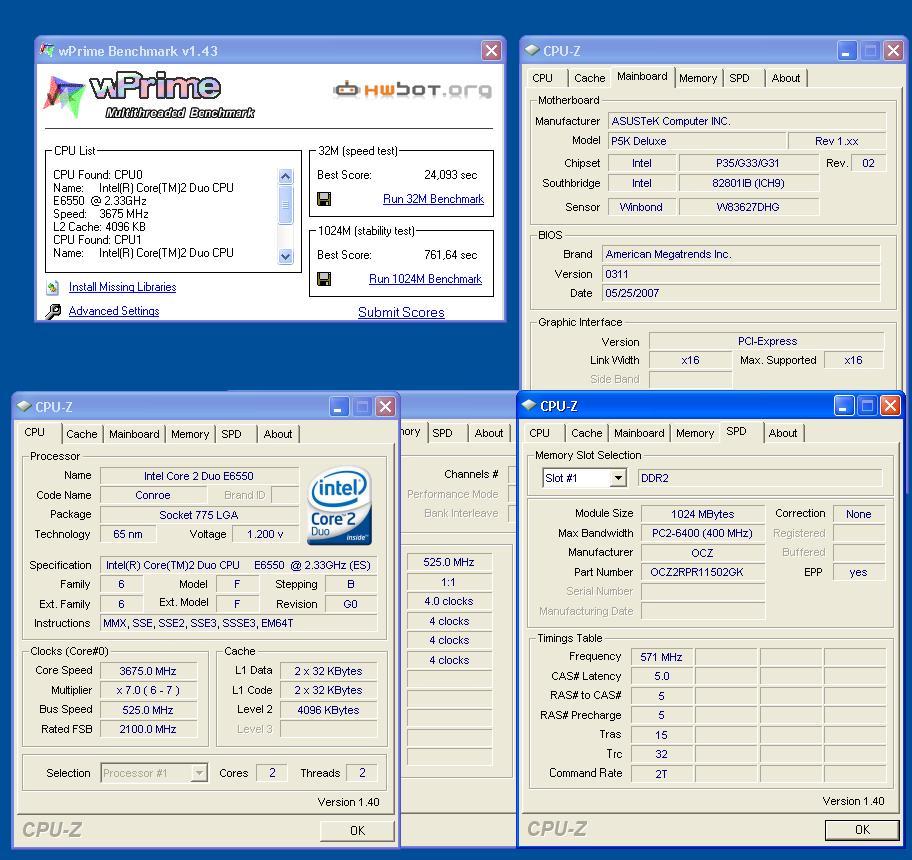Close the SPD CPU-Z window

click(890, 405)
